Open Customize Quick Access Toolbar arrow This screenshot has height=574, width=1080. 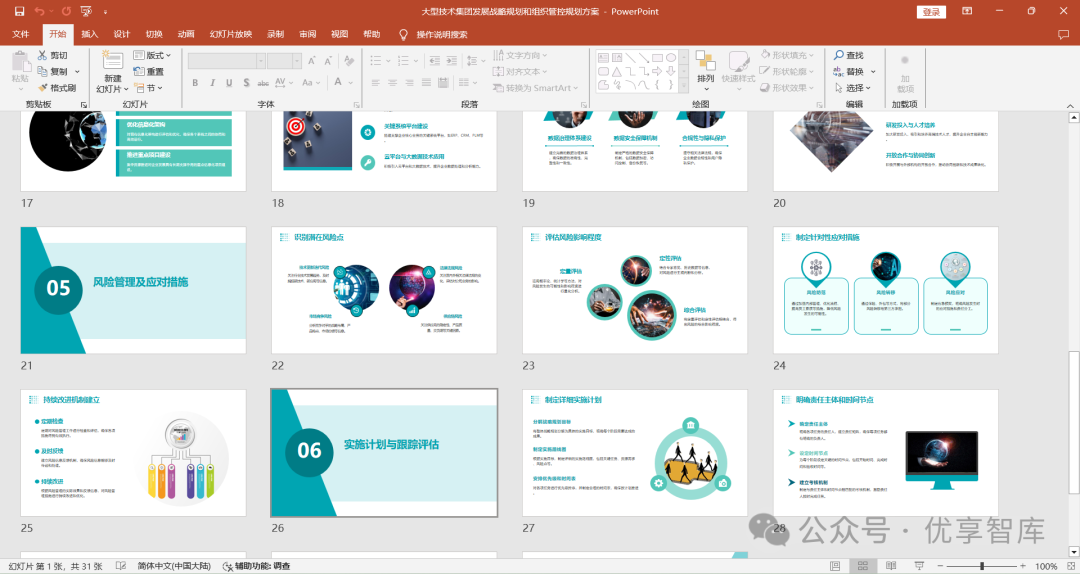click(x=105, y=12)
